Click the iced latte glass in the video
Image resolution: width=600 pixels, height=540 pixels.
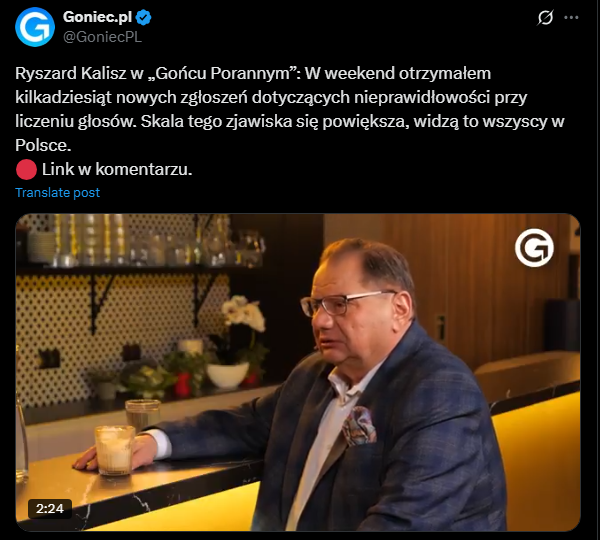click(114, 450)
